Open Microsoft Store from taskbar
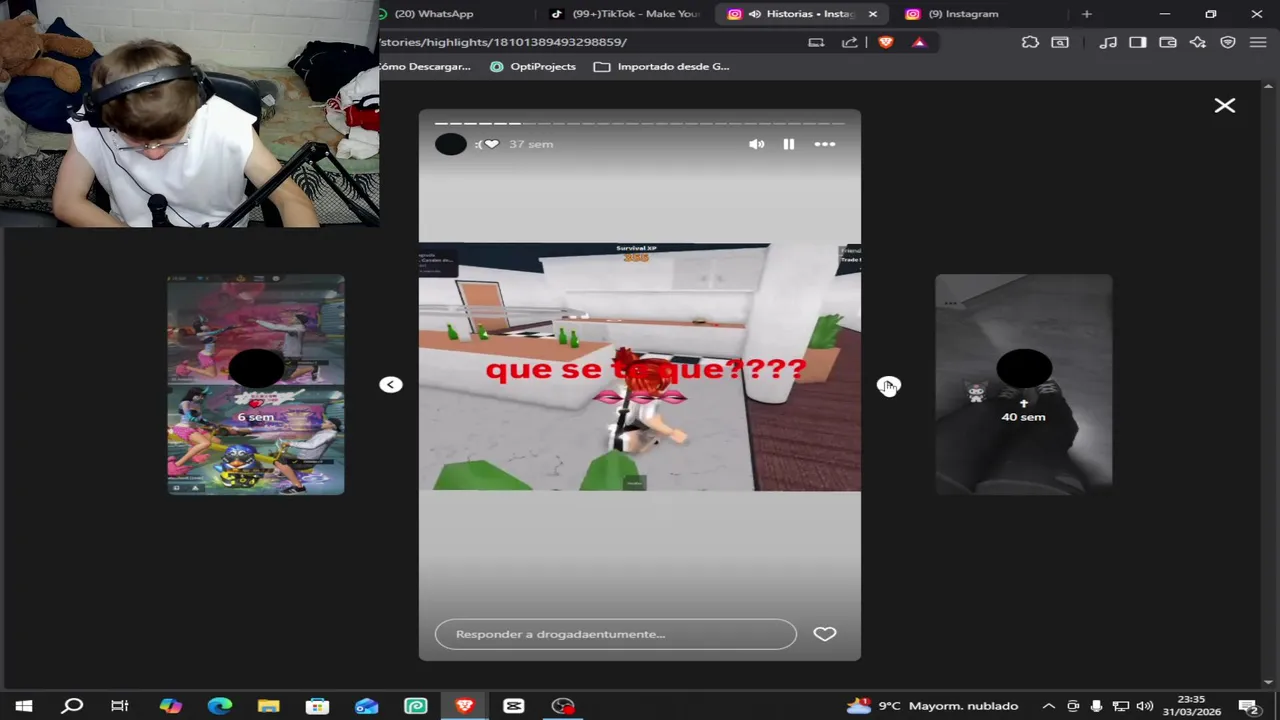The height and width of the screenshot is (720, 1280). click(317, 706)
